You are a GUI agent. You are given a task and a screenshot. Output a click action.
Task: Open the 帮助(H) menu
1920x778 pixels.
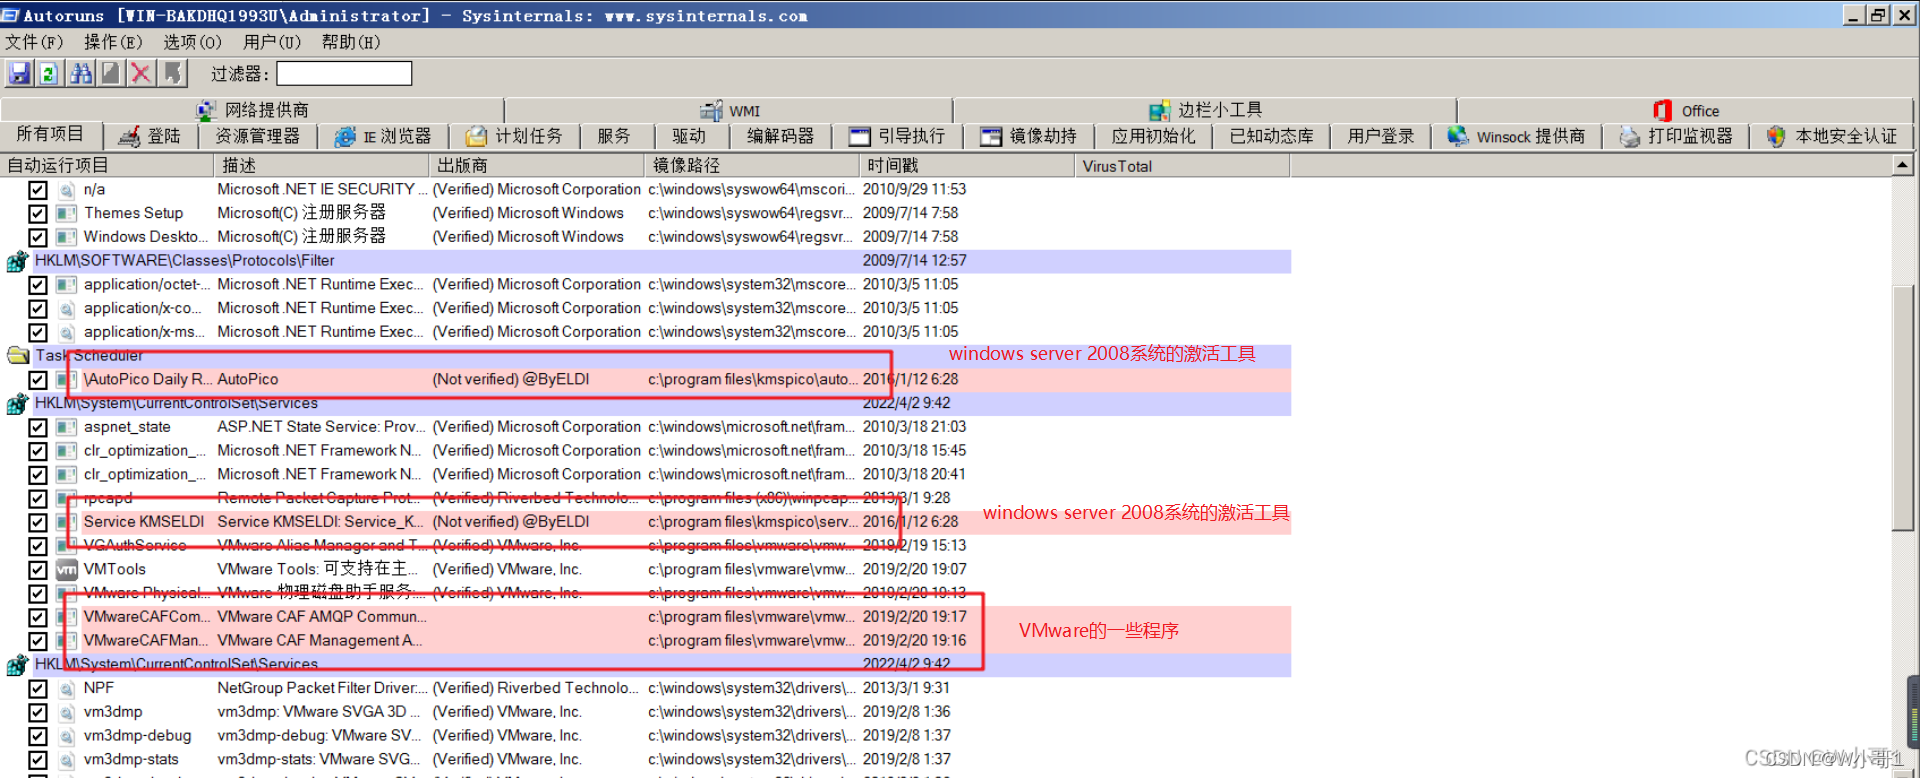(x=351, y=42)
